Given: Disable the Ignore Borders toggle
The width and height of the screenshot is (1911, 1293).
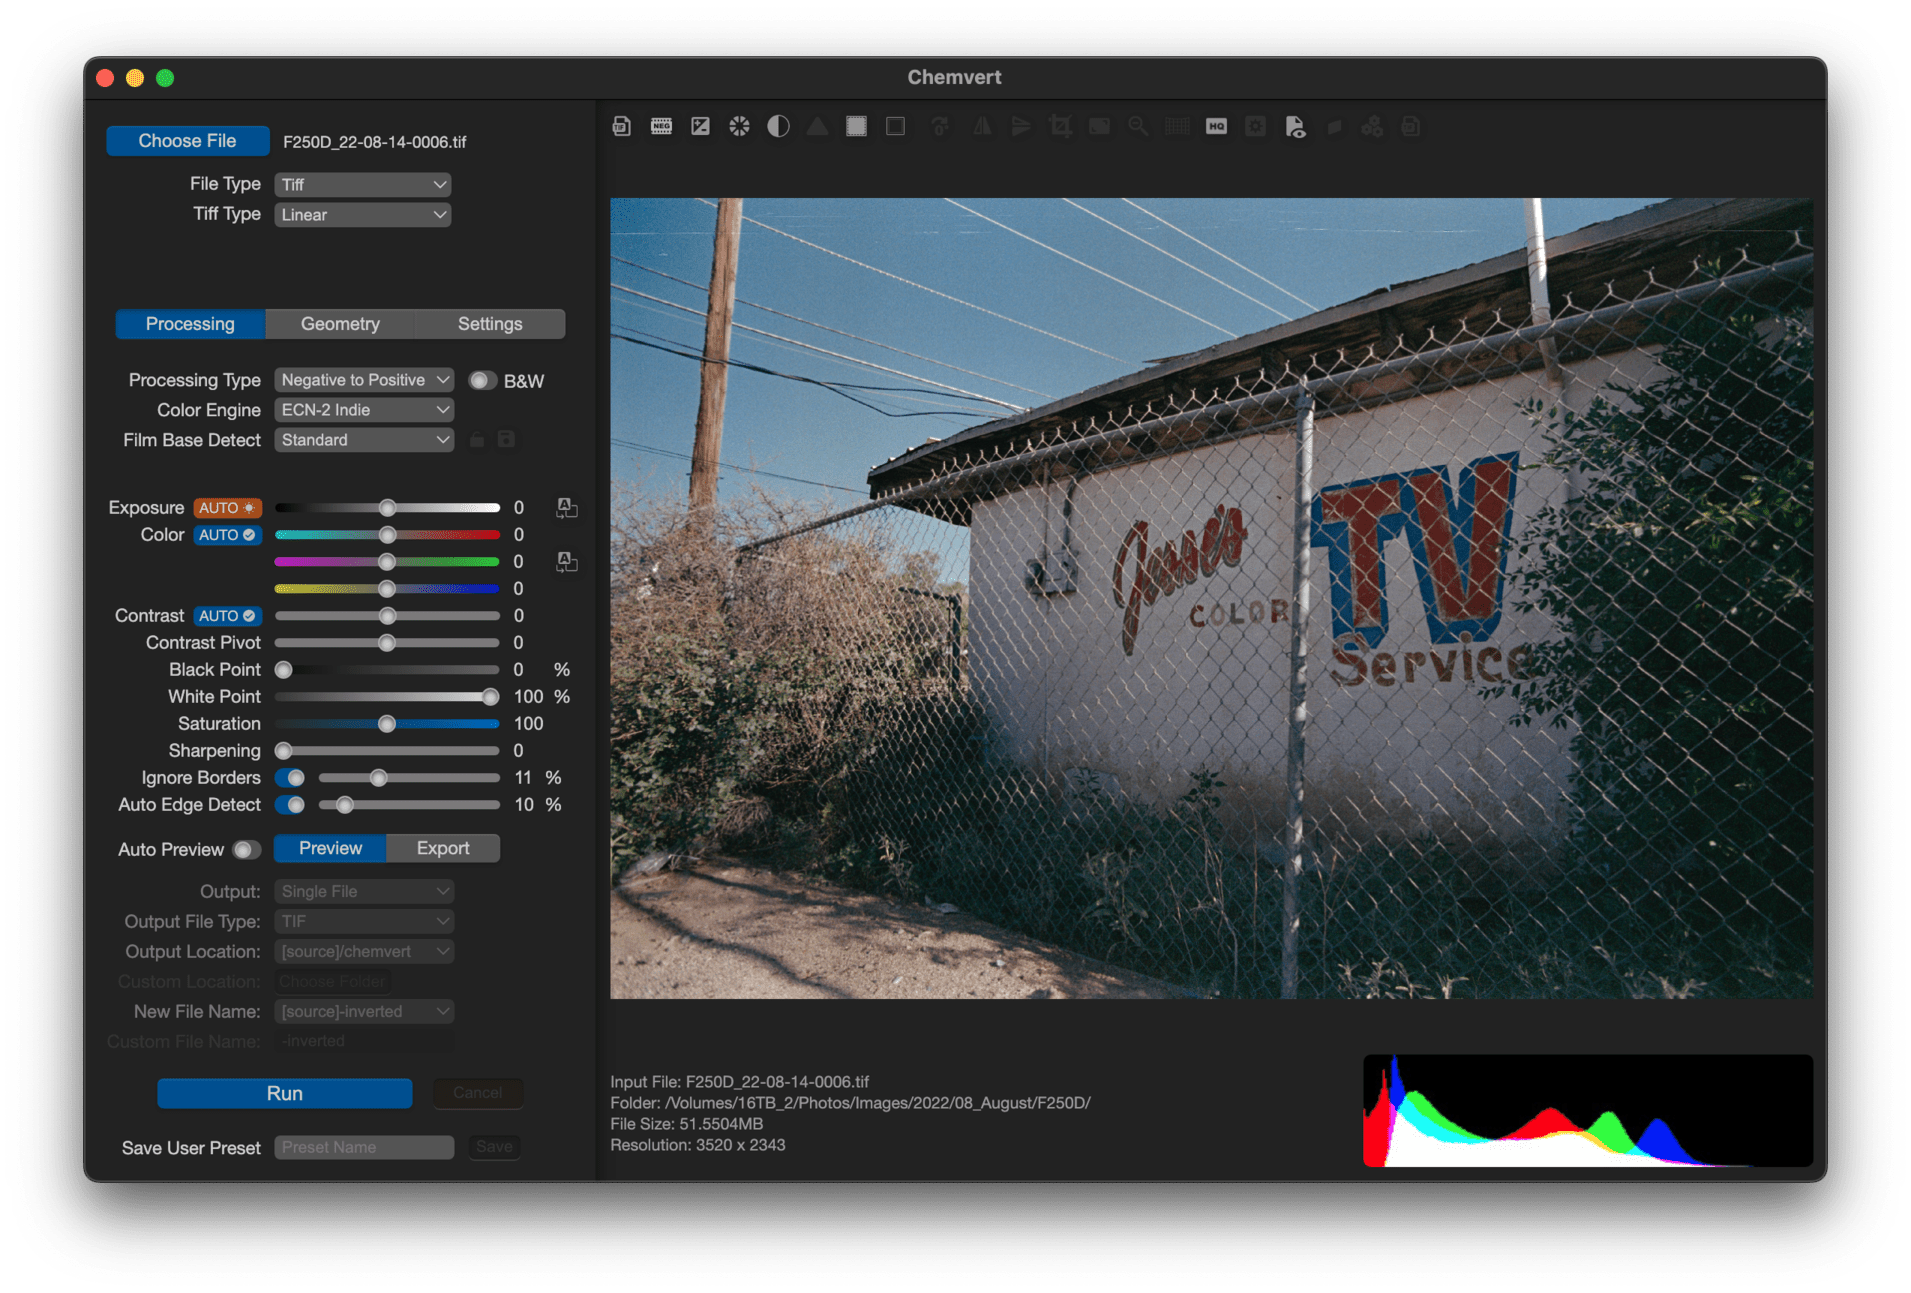Looking at the screenshot, I should [x=291, y=778].
